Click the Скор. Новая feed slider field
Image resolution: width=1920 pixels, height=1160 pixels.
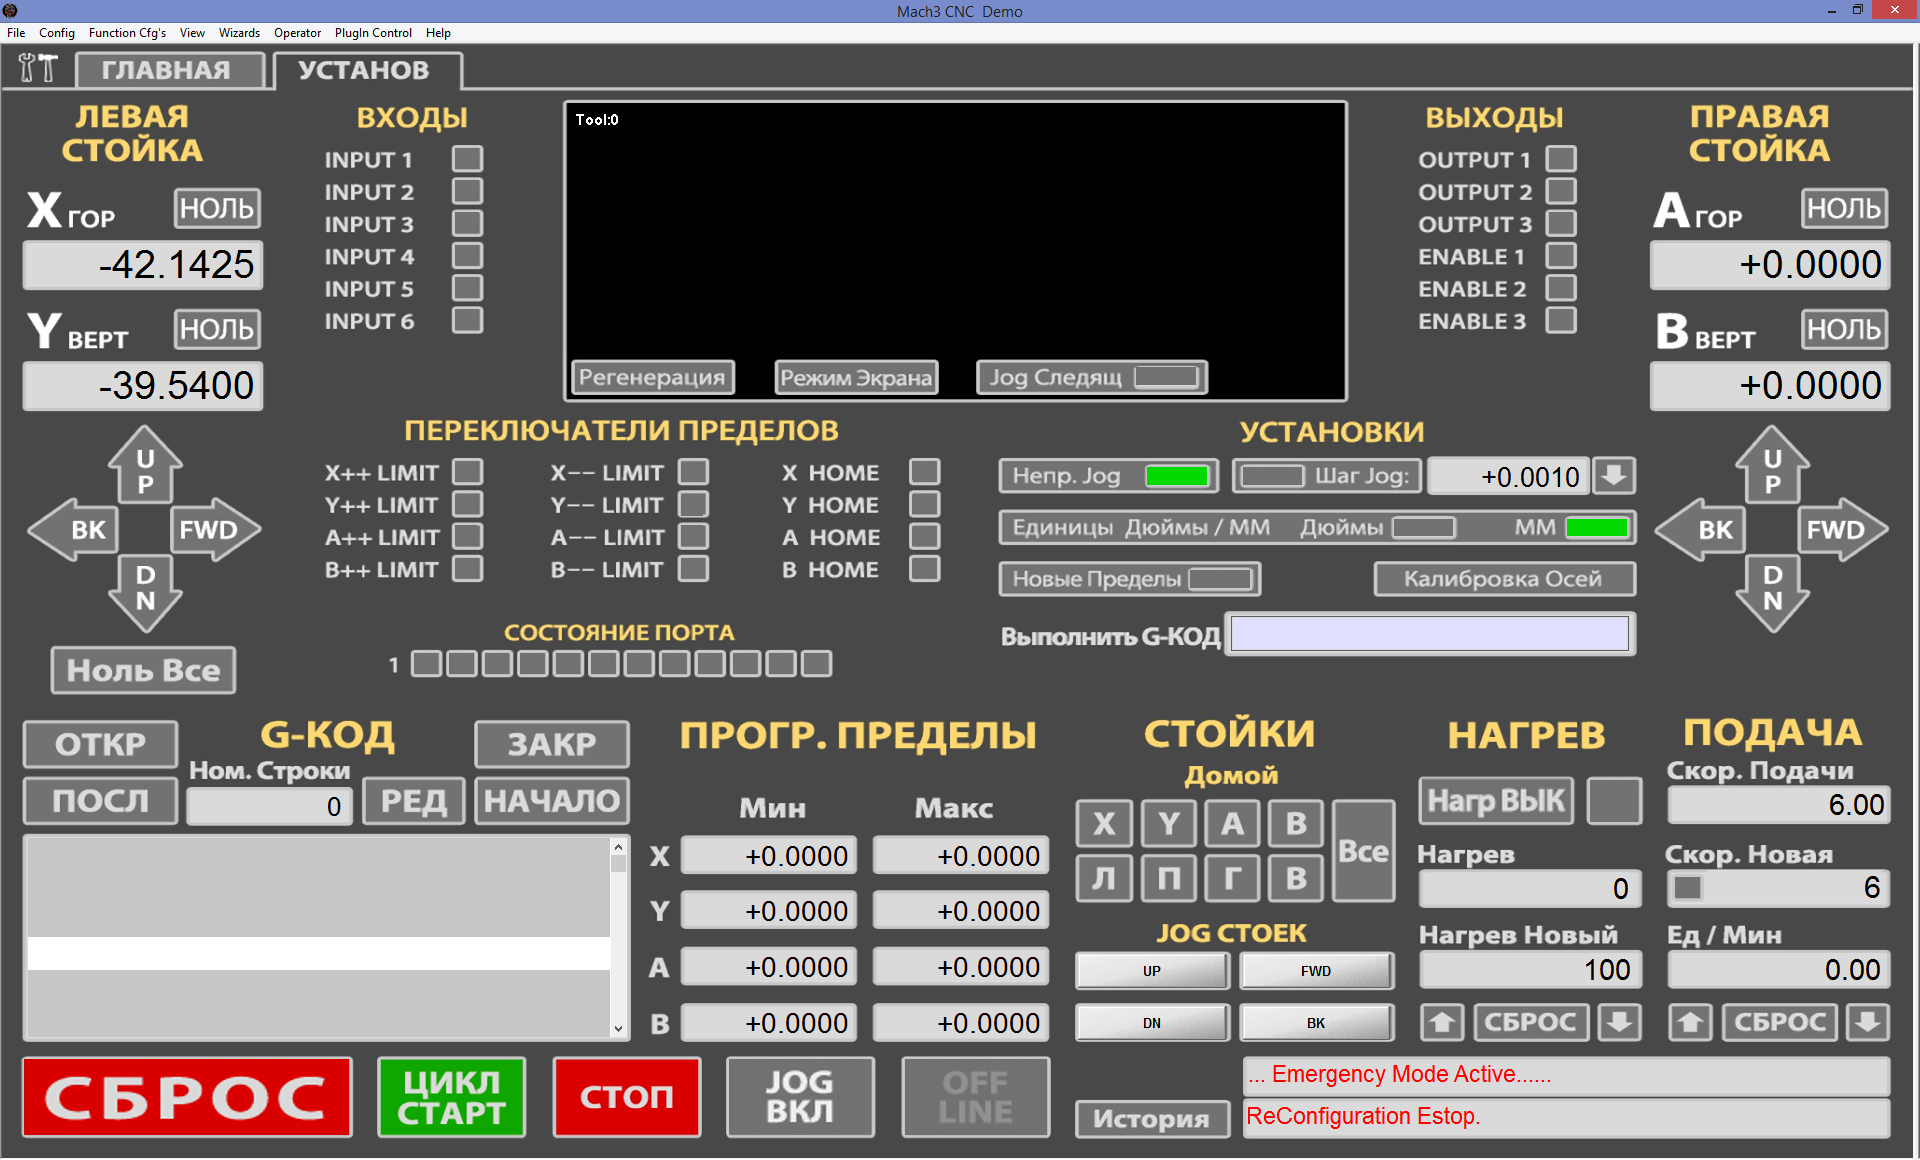click(1778, 888)
